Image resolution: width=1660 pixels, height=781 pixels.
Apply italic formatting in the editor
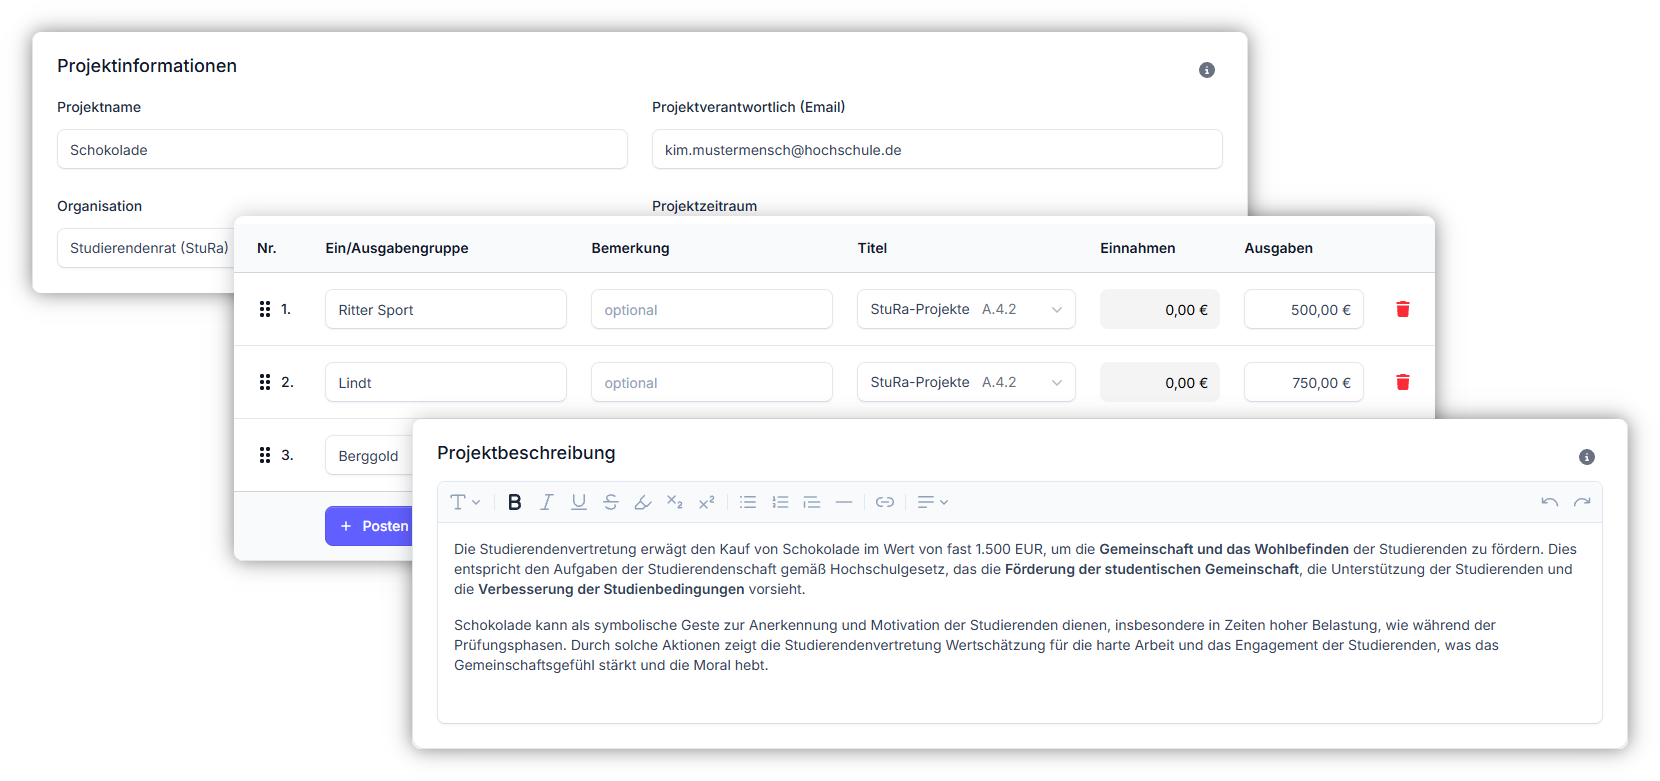coord(546,502)
